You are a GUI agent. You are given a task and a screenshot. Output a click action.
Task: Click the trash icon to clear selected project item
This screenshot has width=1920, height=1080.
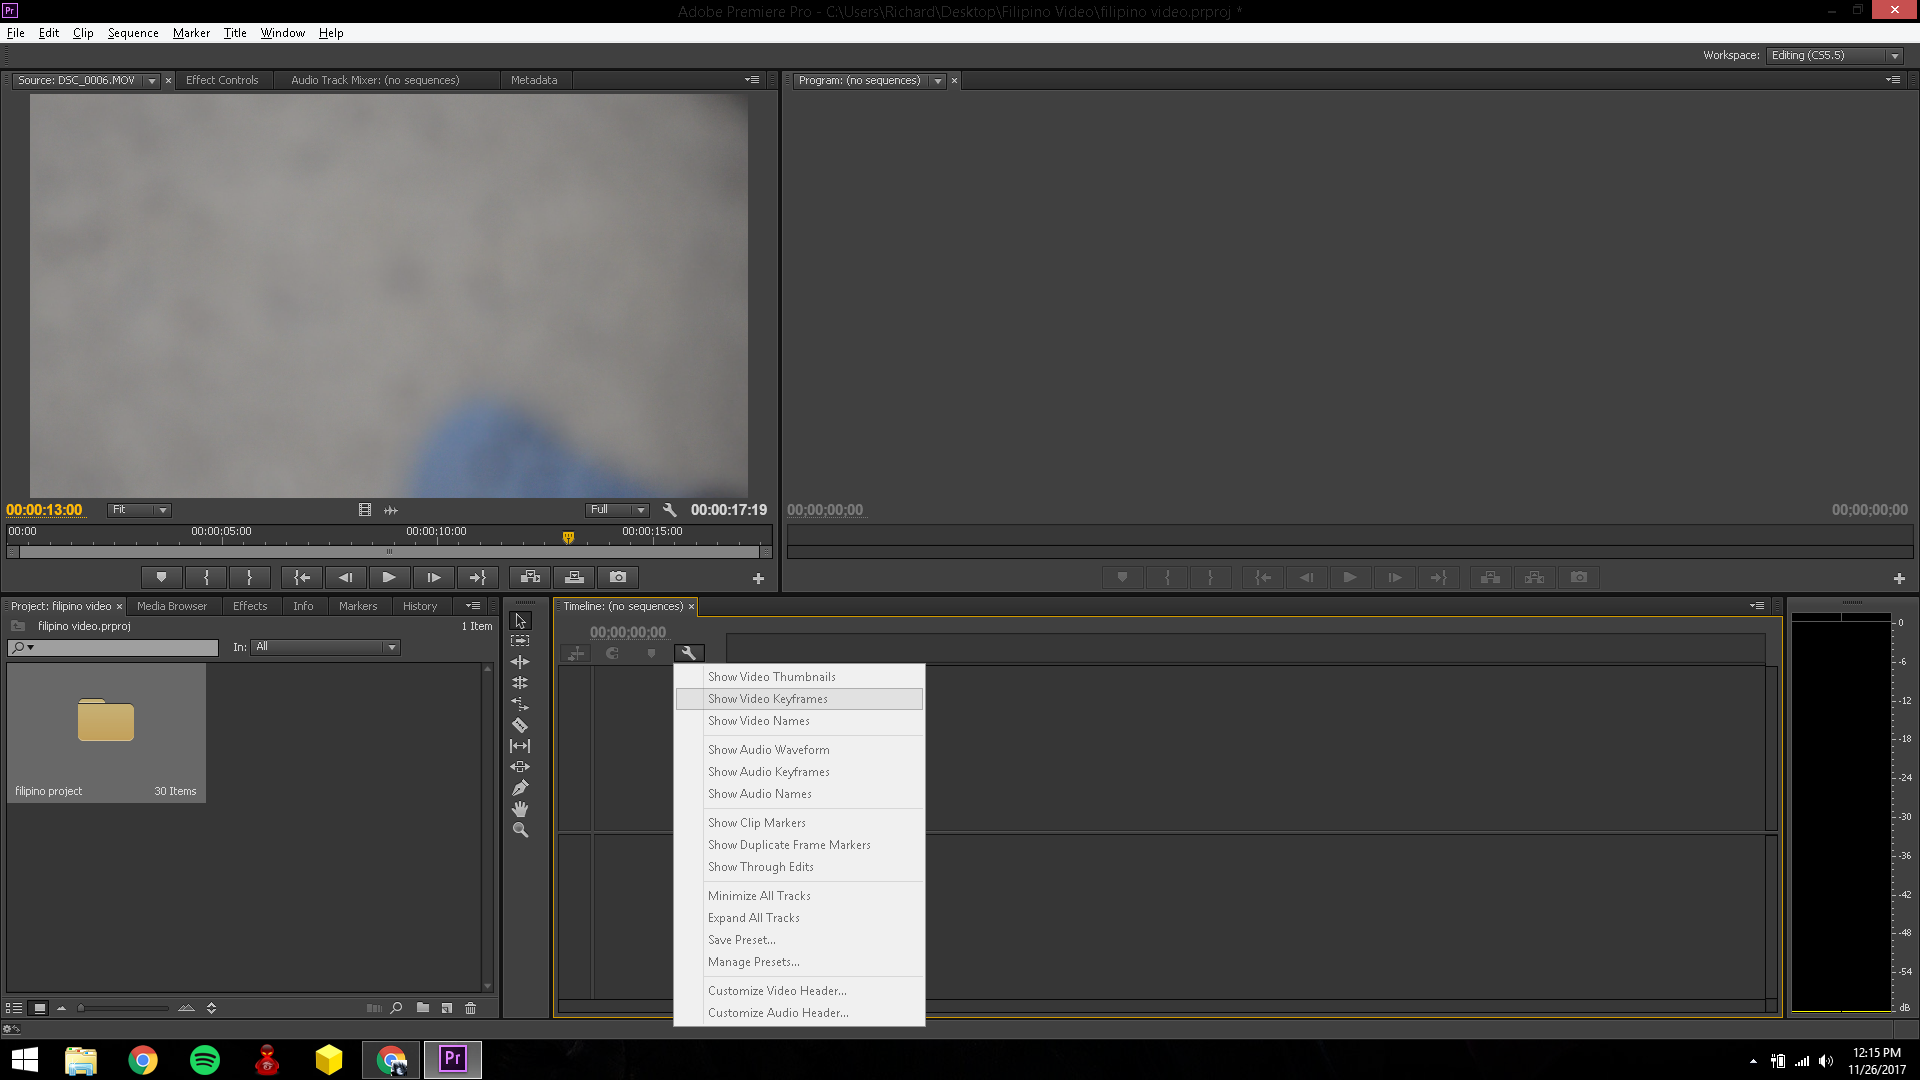point(470,1008)
